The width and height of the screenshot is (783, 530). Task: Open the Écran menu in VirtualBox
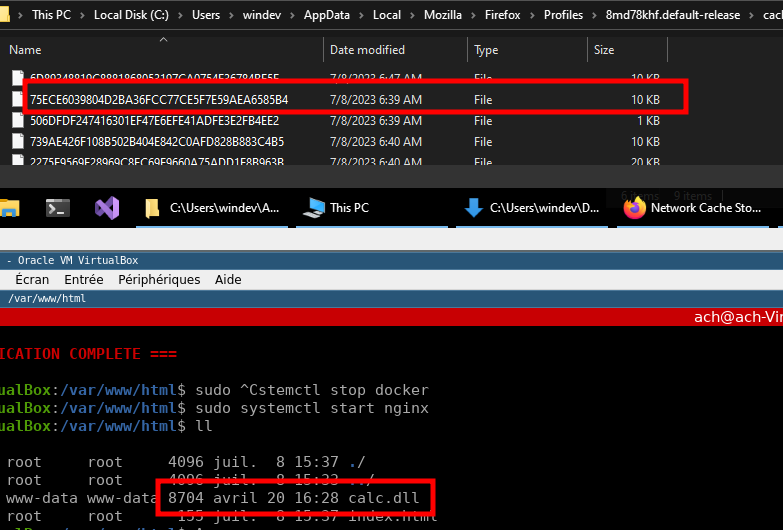coord(32,279)
